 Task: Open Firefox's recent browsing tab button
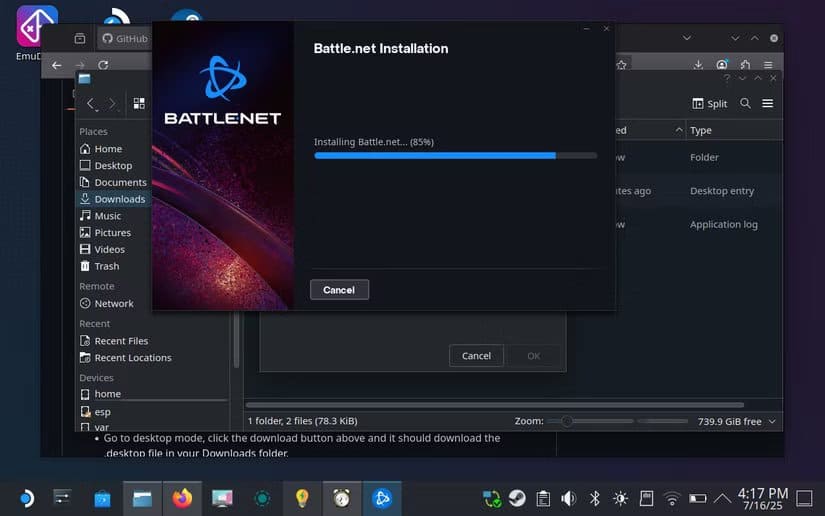79,38
